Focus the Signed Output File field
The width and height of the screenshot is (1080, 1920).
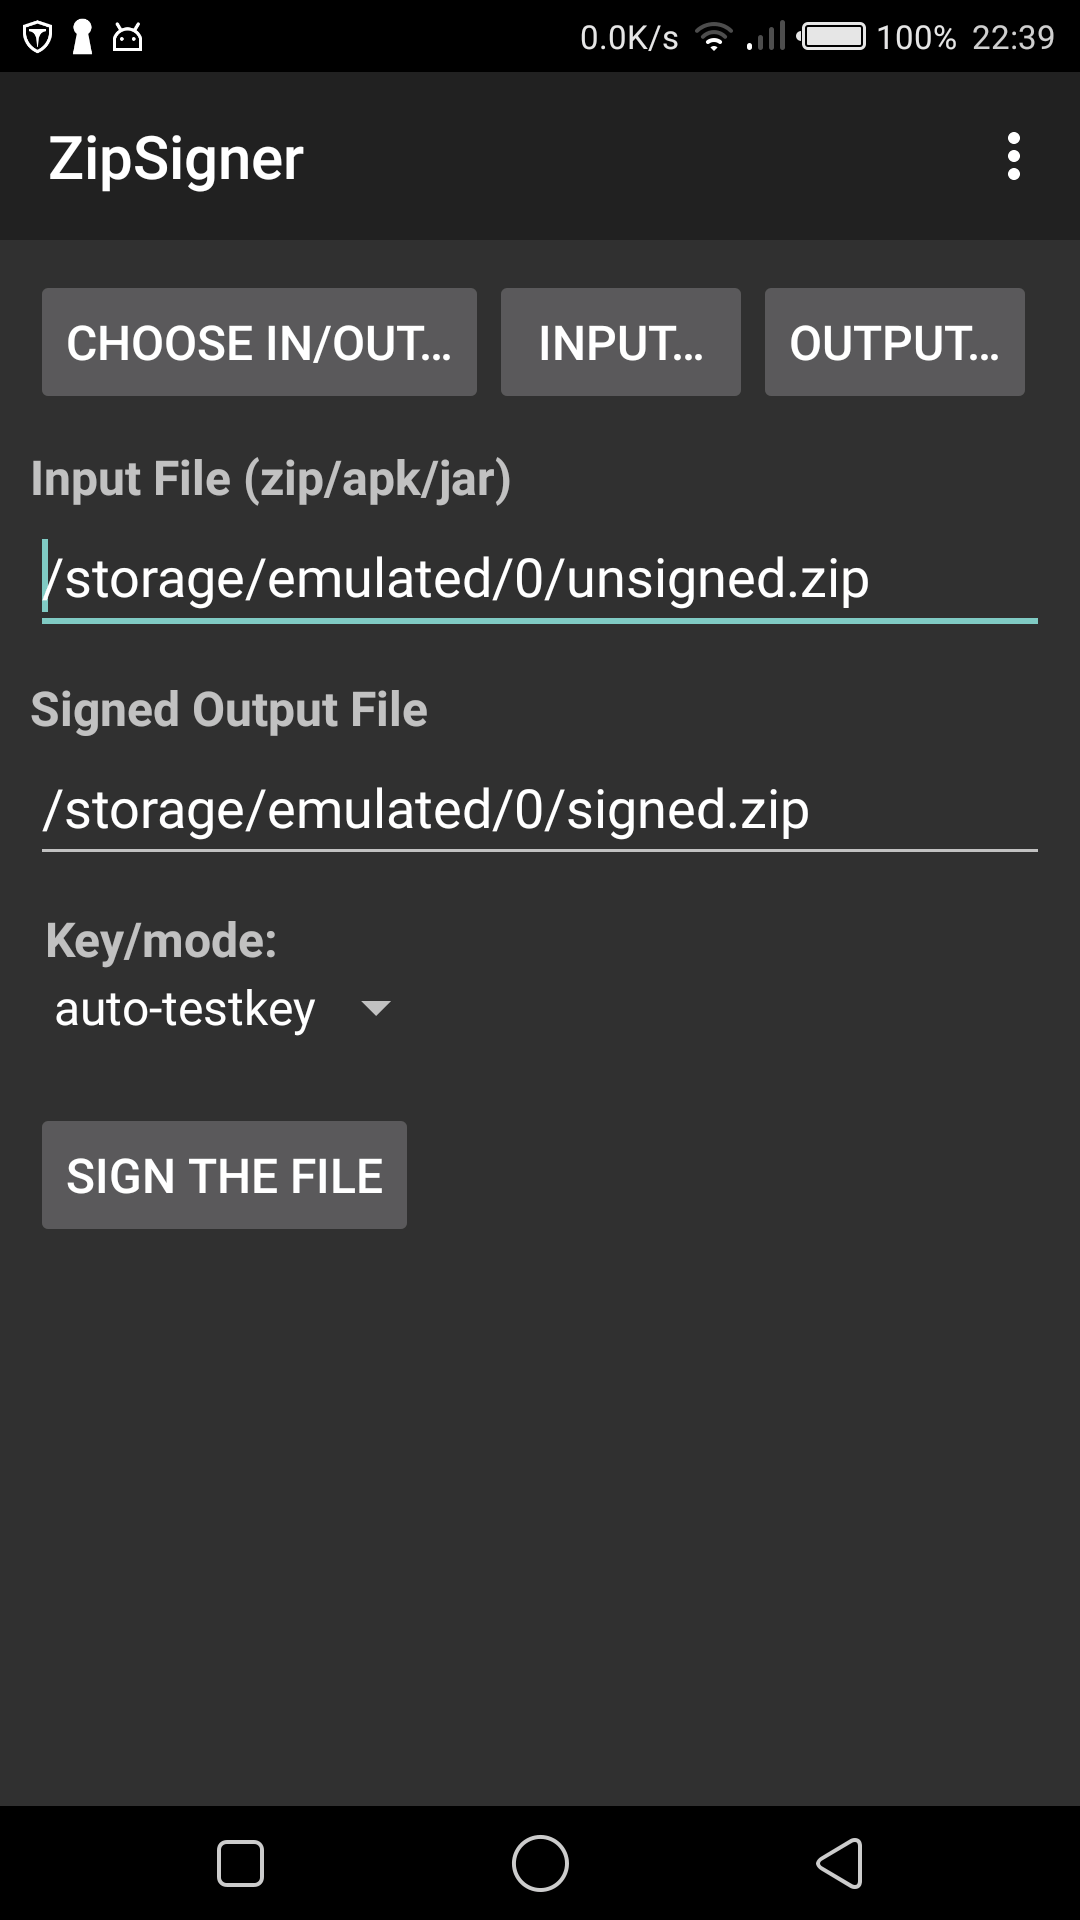(539, 809)
